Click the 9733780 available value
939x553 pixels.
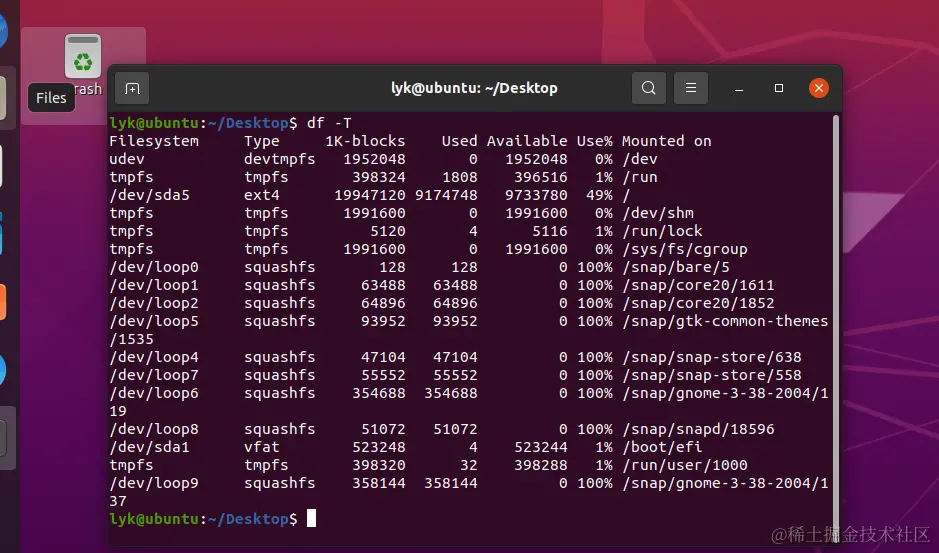point(536,195)
